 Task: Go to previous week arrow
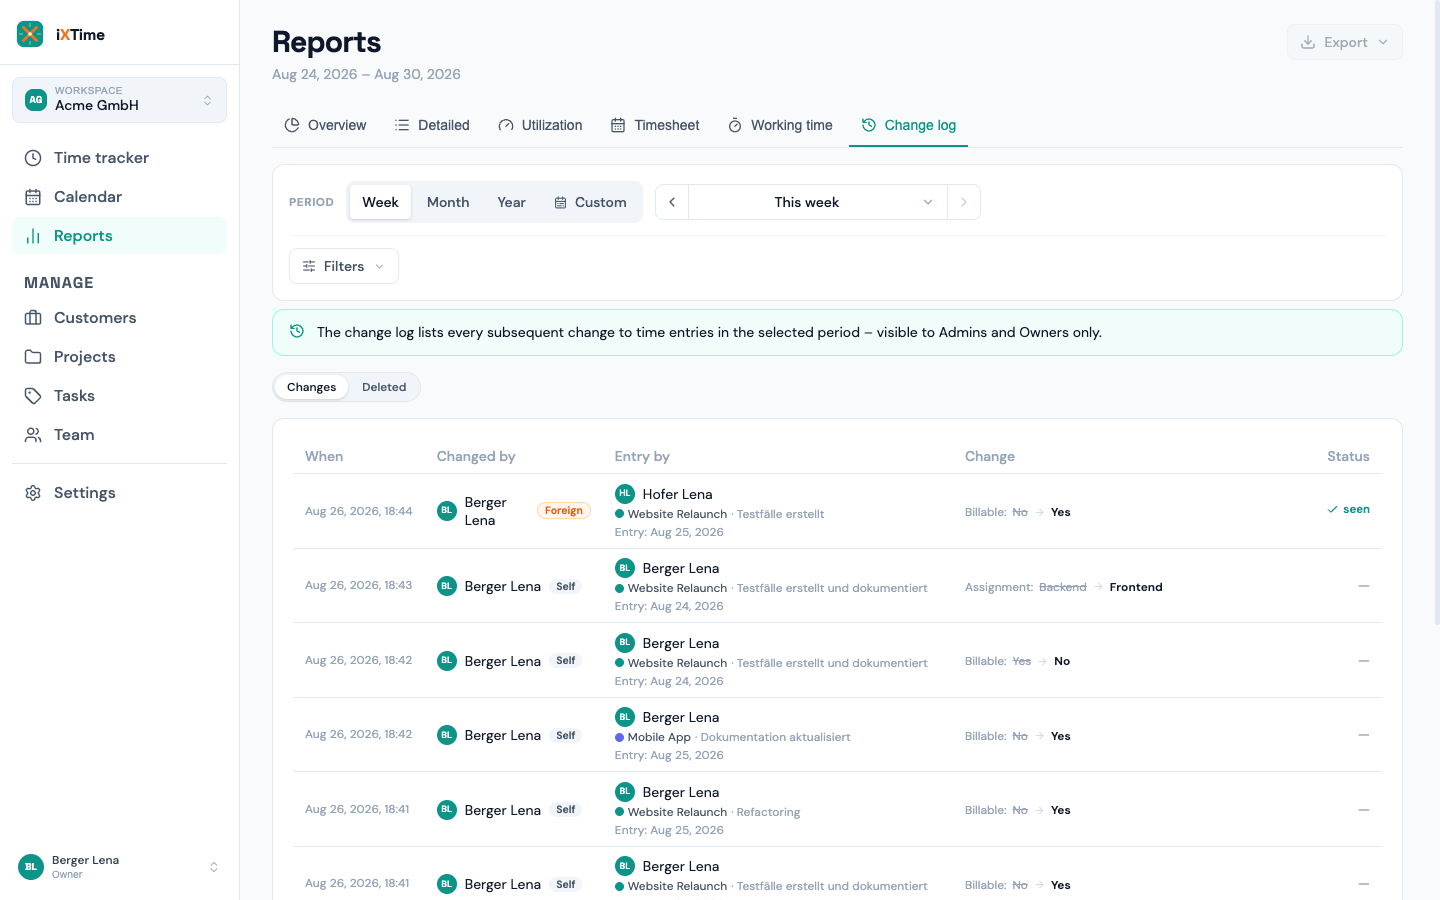(x=672, y=202)
